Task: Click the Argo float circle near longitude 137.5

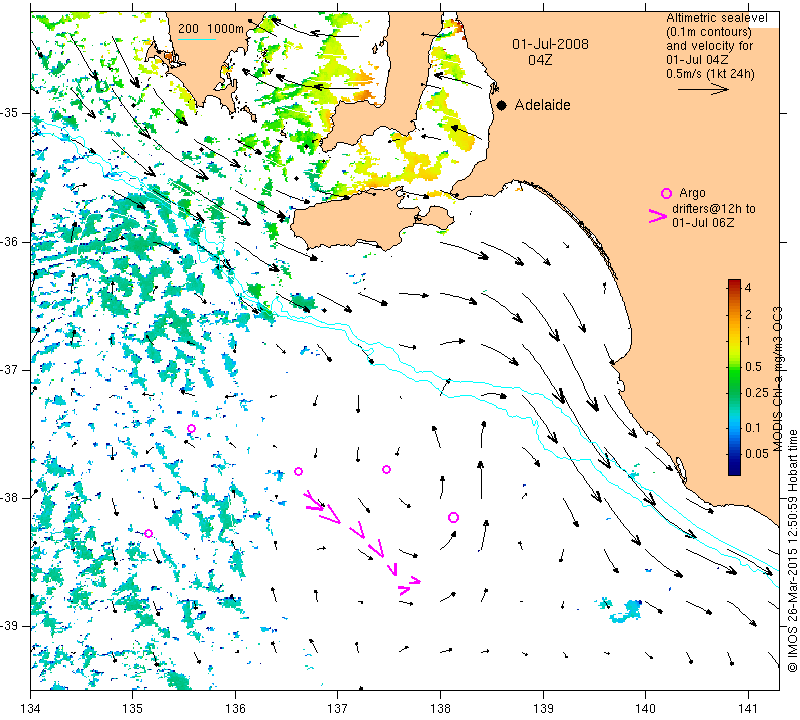Action: tap(386, 469)
